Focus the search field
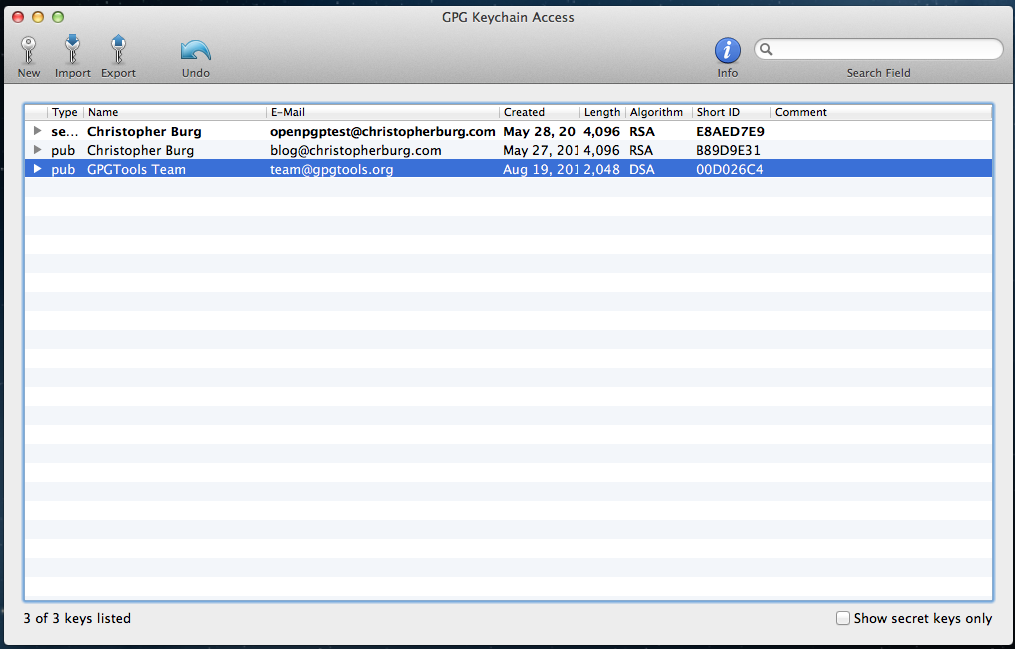This screenshot has height=649, width=1015. [878, 49]
